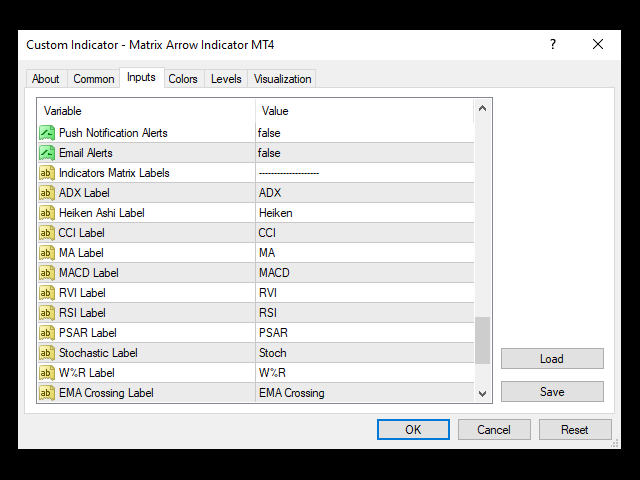Click the ab icon next to Stochastic Label

click(x=46, y=353)
